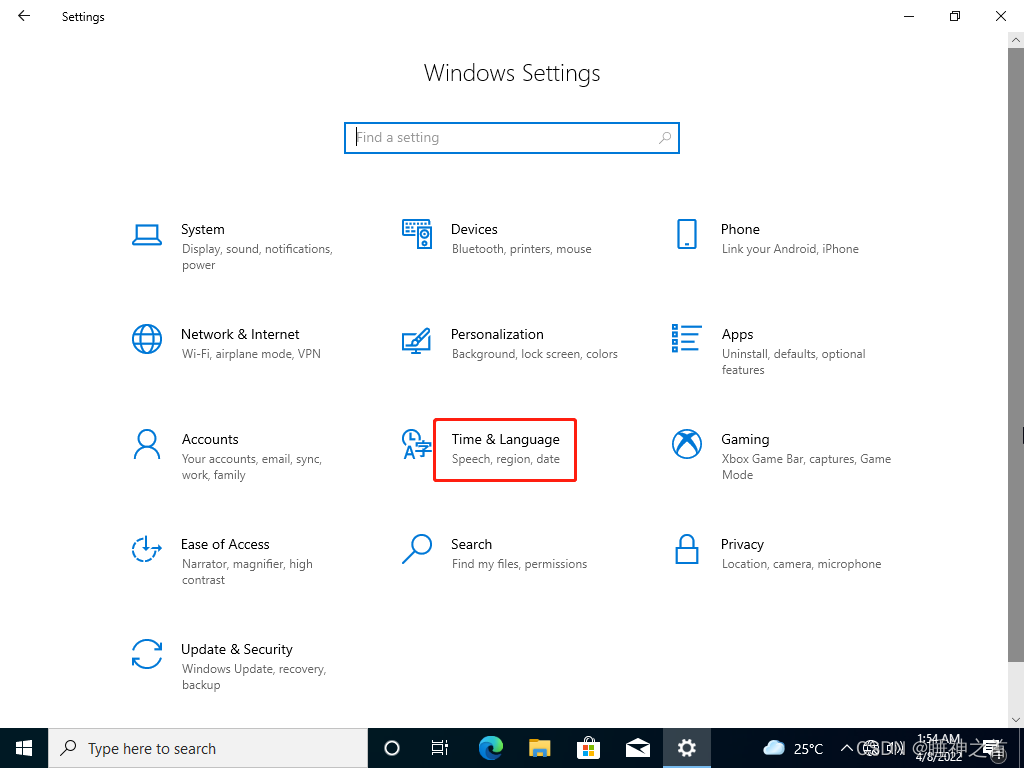Open the Ease of Access icon
Viewport: 1024px width, 768px height.
click(x=147, y=549)
